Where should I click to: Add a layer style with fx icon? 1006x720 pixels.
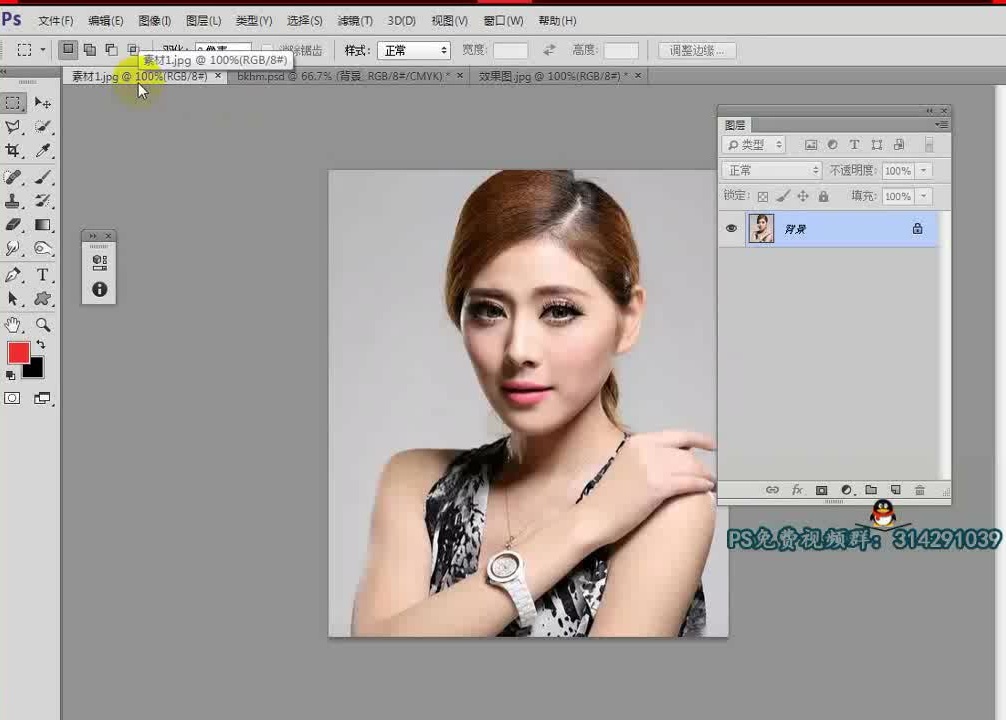[797, 490]
